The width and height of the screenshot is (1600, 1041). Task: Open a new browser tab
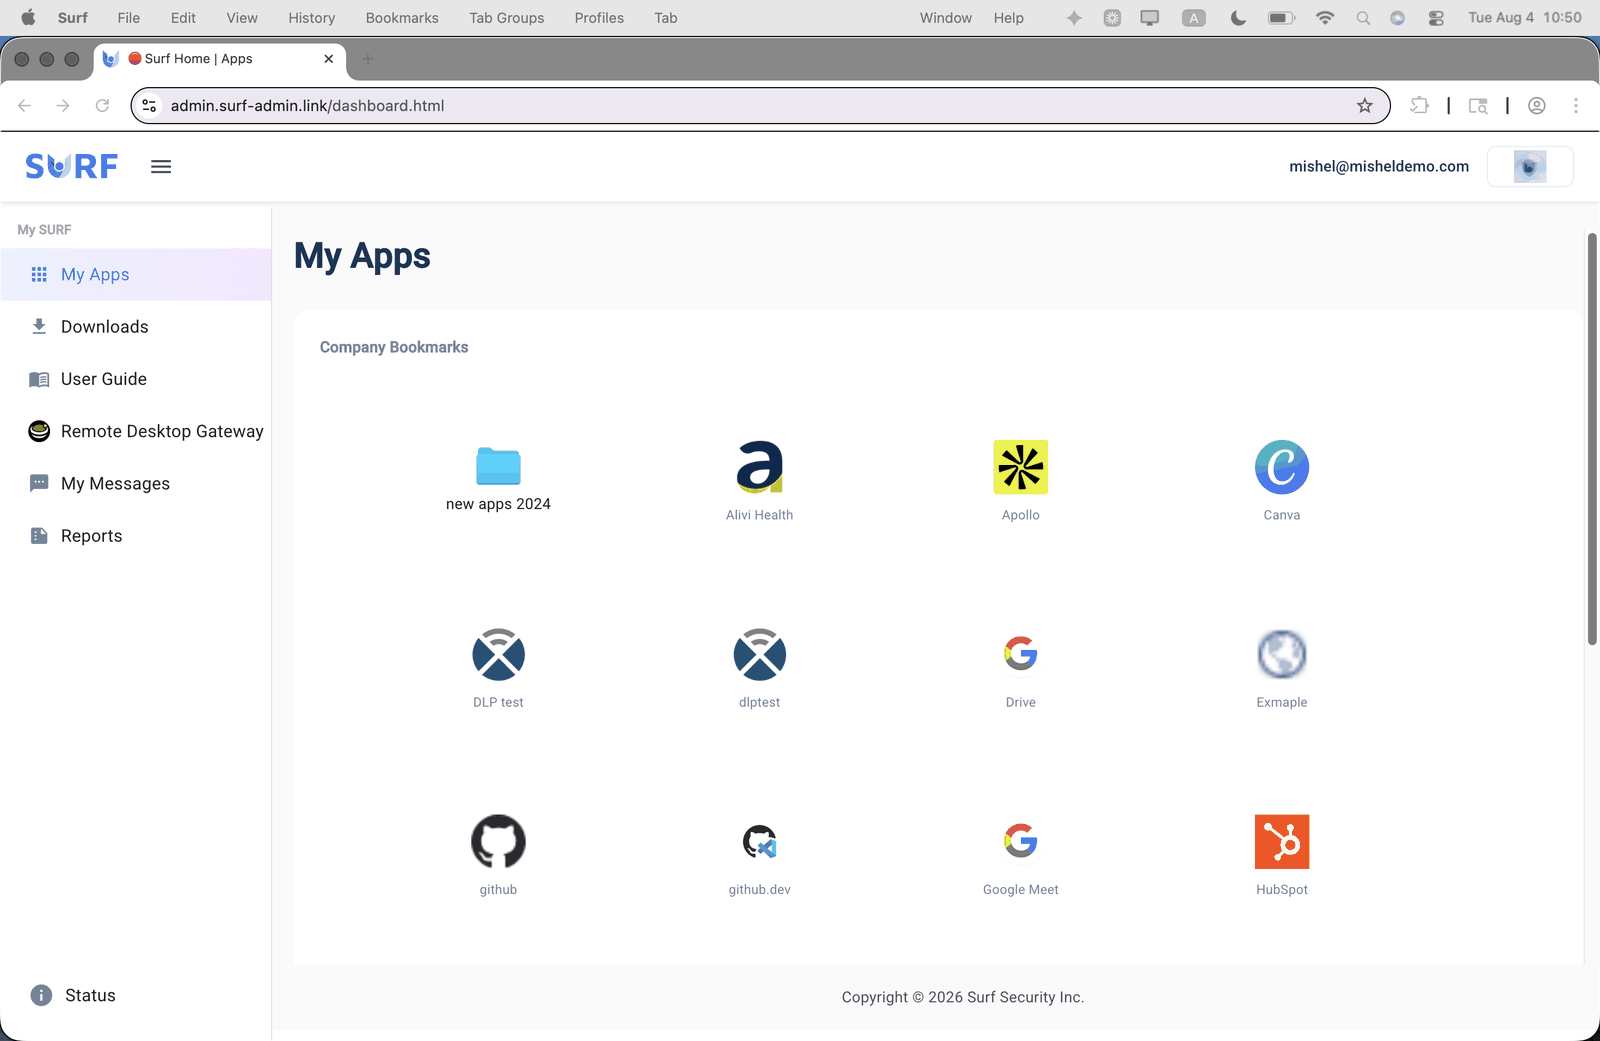pos(367,59)
